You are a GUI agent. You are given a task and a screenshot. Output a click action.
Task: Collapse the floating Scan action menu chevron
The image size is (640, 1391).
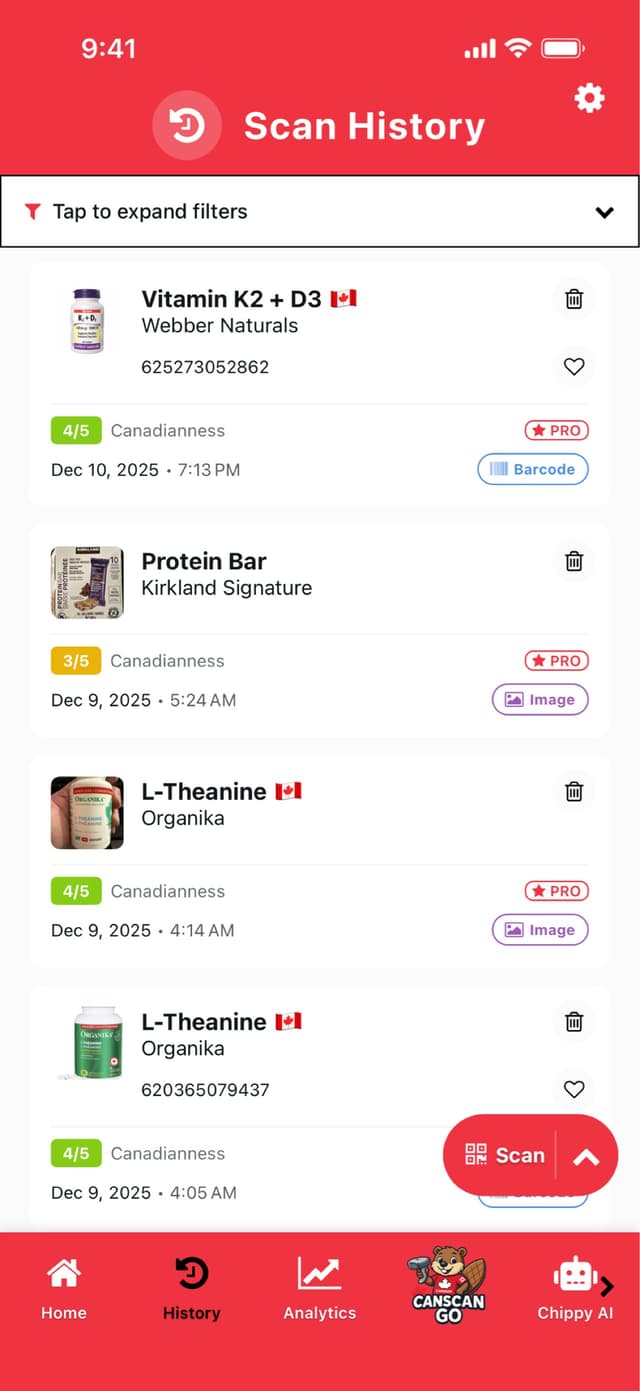[584, 1155]
